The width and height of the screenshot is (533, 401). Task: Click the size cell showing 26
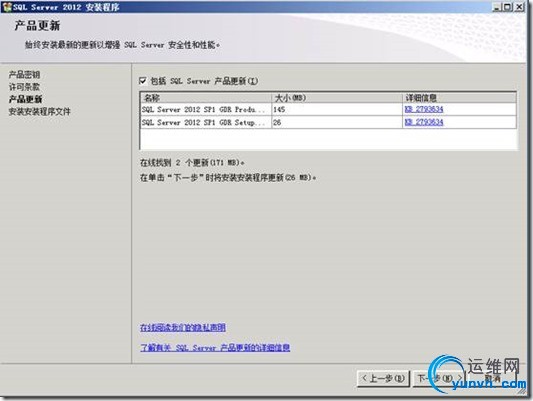pyautogui.click(x=337, y=122)
